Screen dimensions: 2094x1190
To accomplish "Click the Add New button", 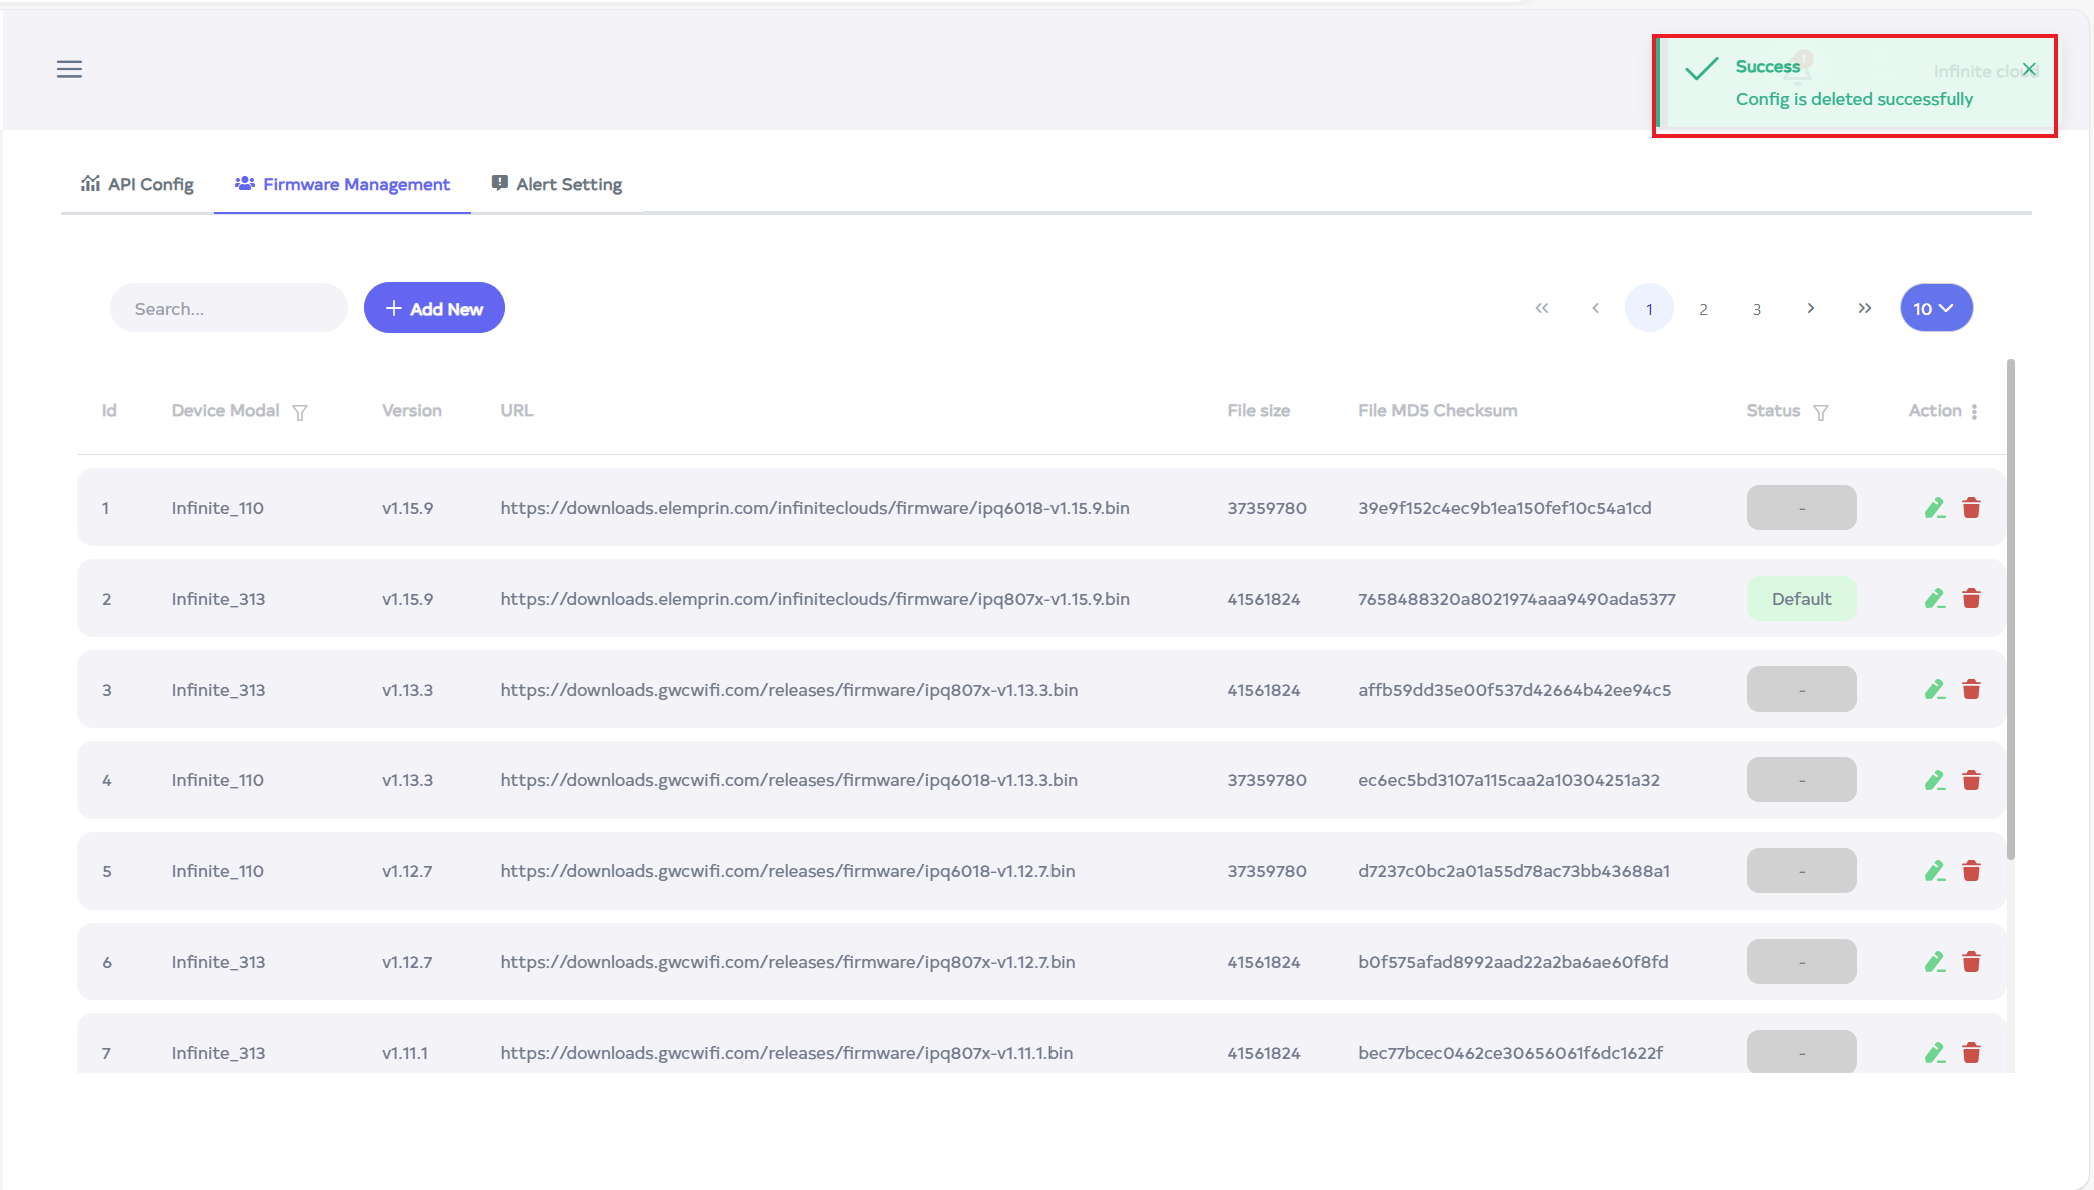I will (434, 308).
